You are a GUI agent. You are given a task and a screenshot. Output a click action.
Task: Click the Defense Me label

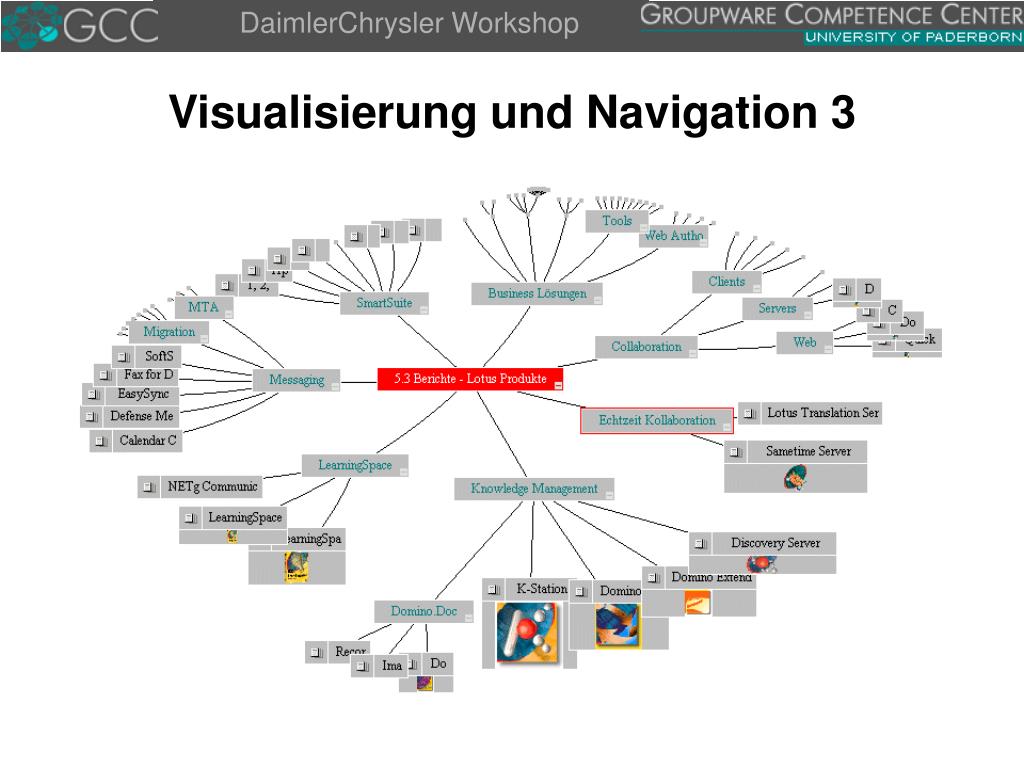142,416
